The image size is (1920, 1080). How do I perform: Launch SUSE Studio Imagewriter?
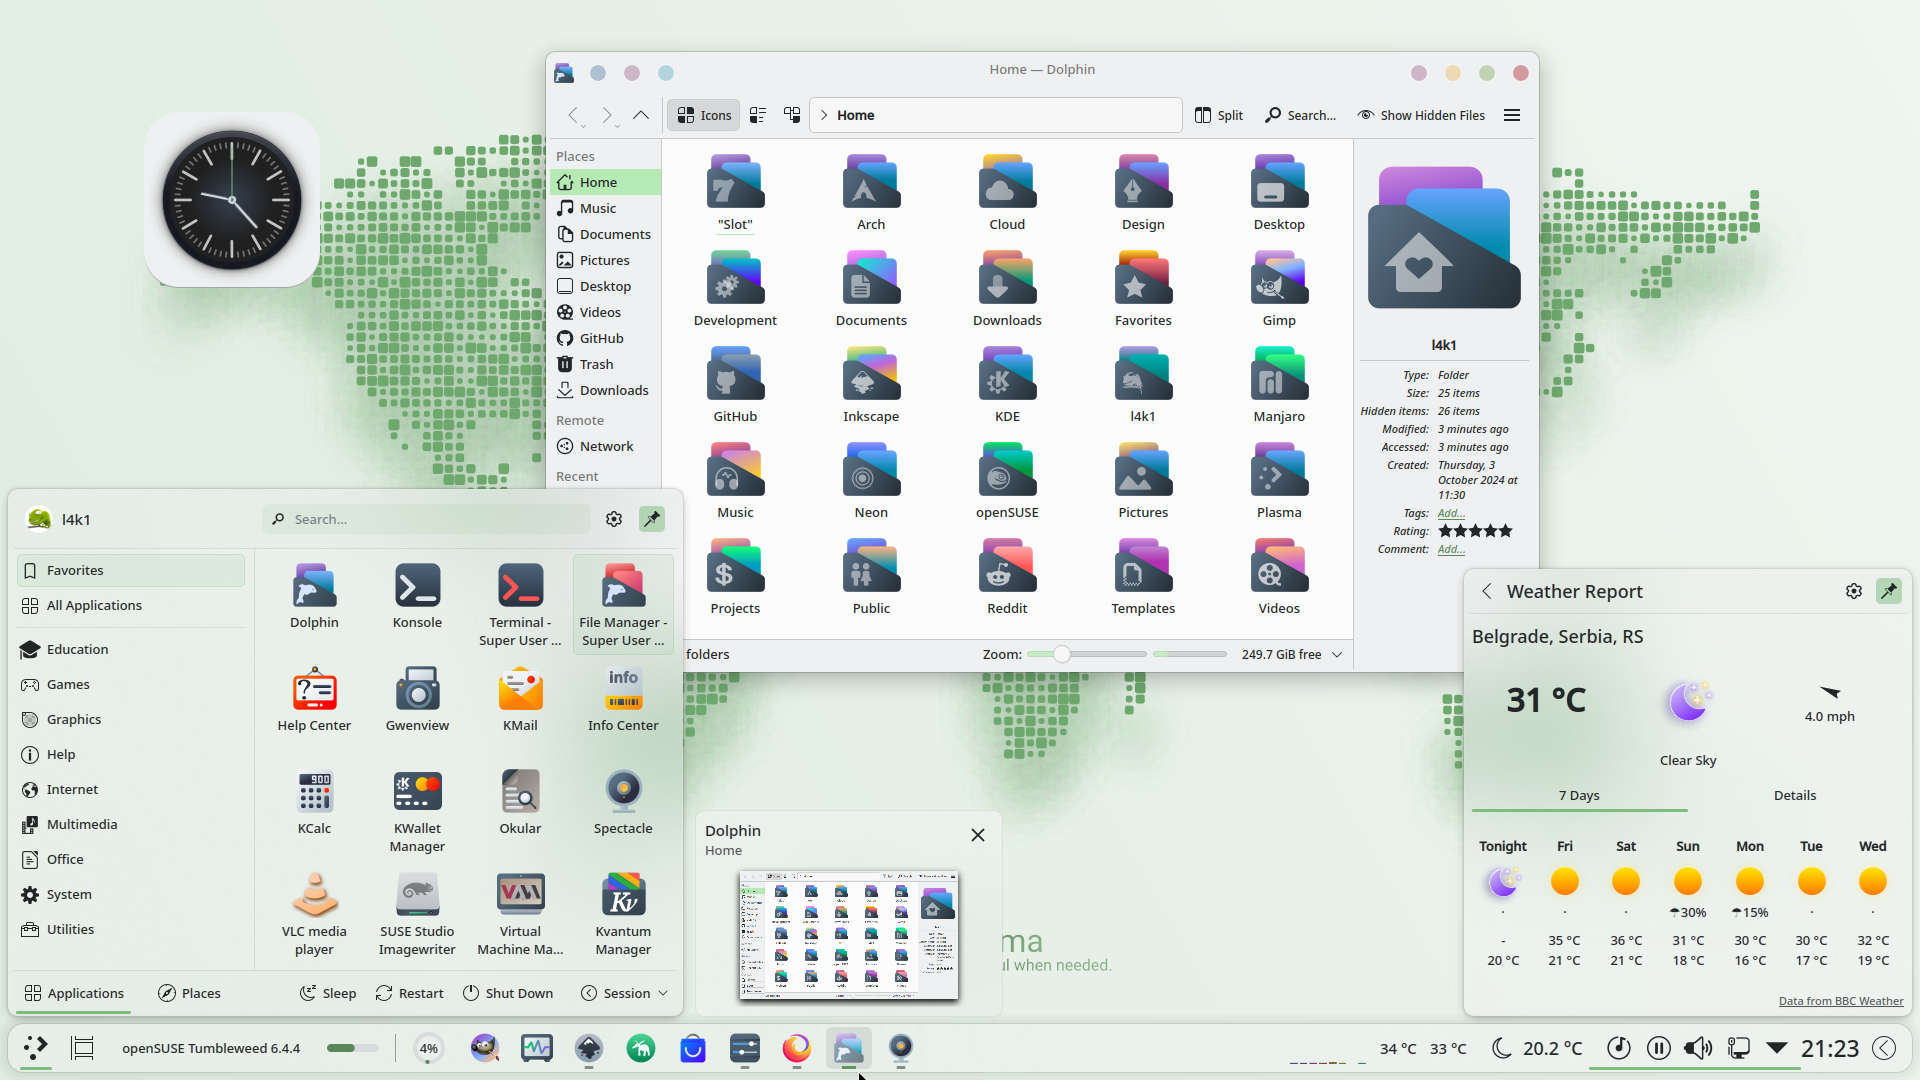[417, 914]
